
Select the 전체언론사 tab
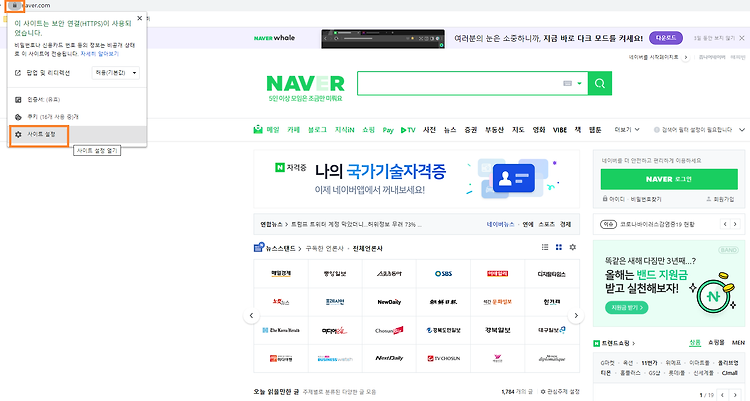367,248
